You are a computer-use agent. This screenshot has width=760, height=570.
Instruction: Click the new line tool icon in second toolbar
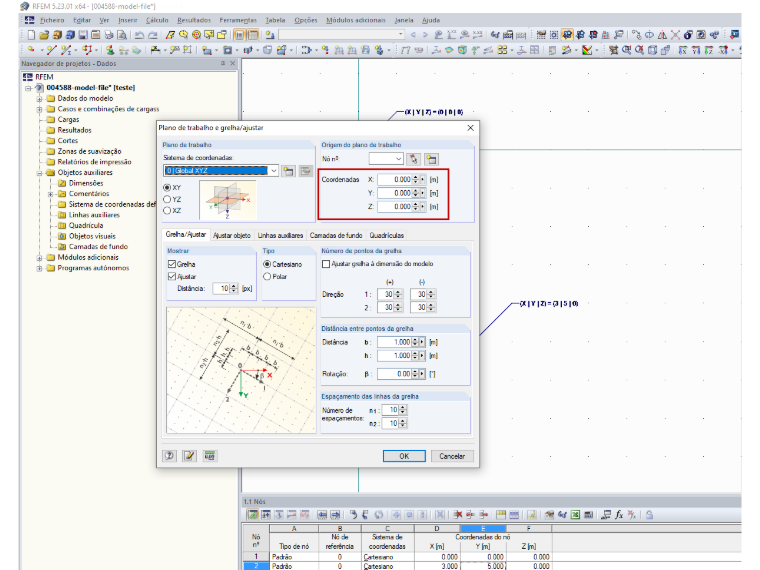pyautogui.click(x=52, y=50)
